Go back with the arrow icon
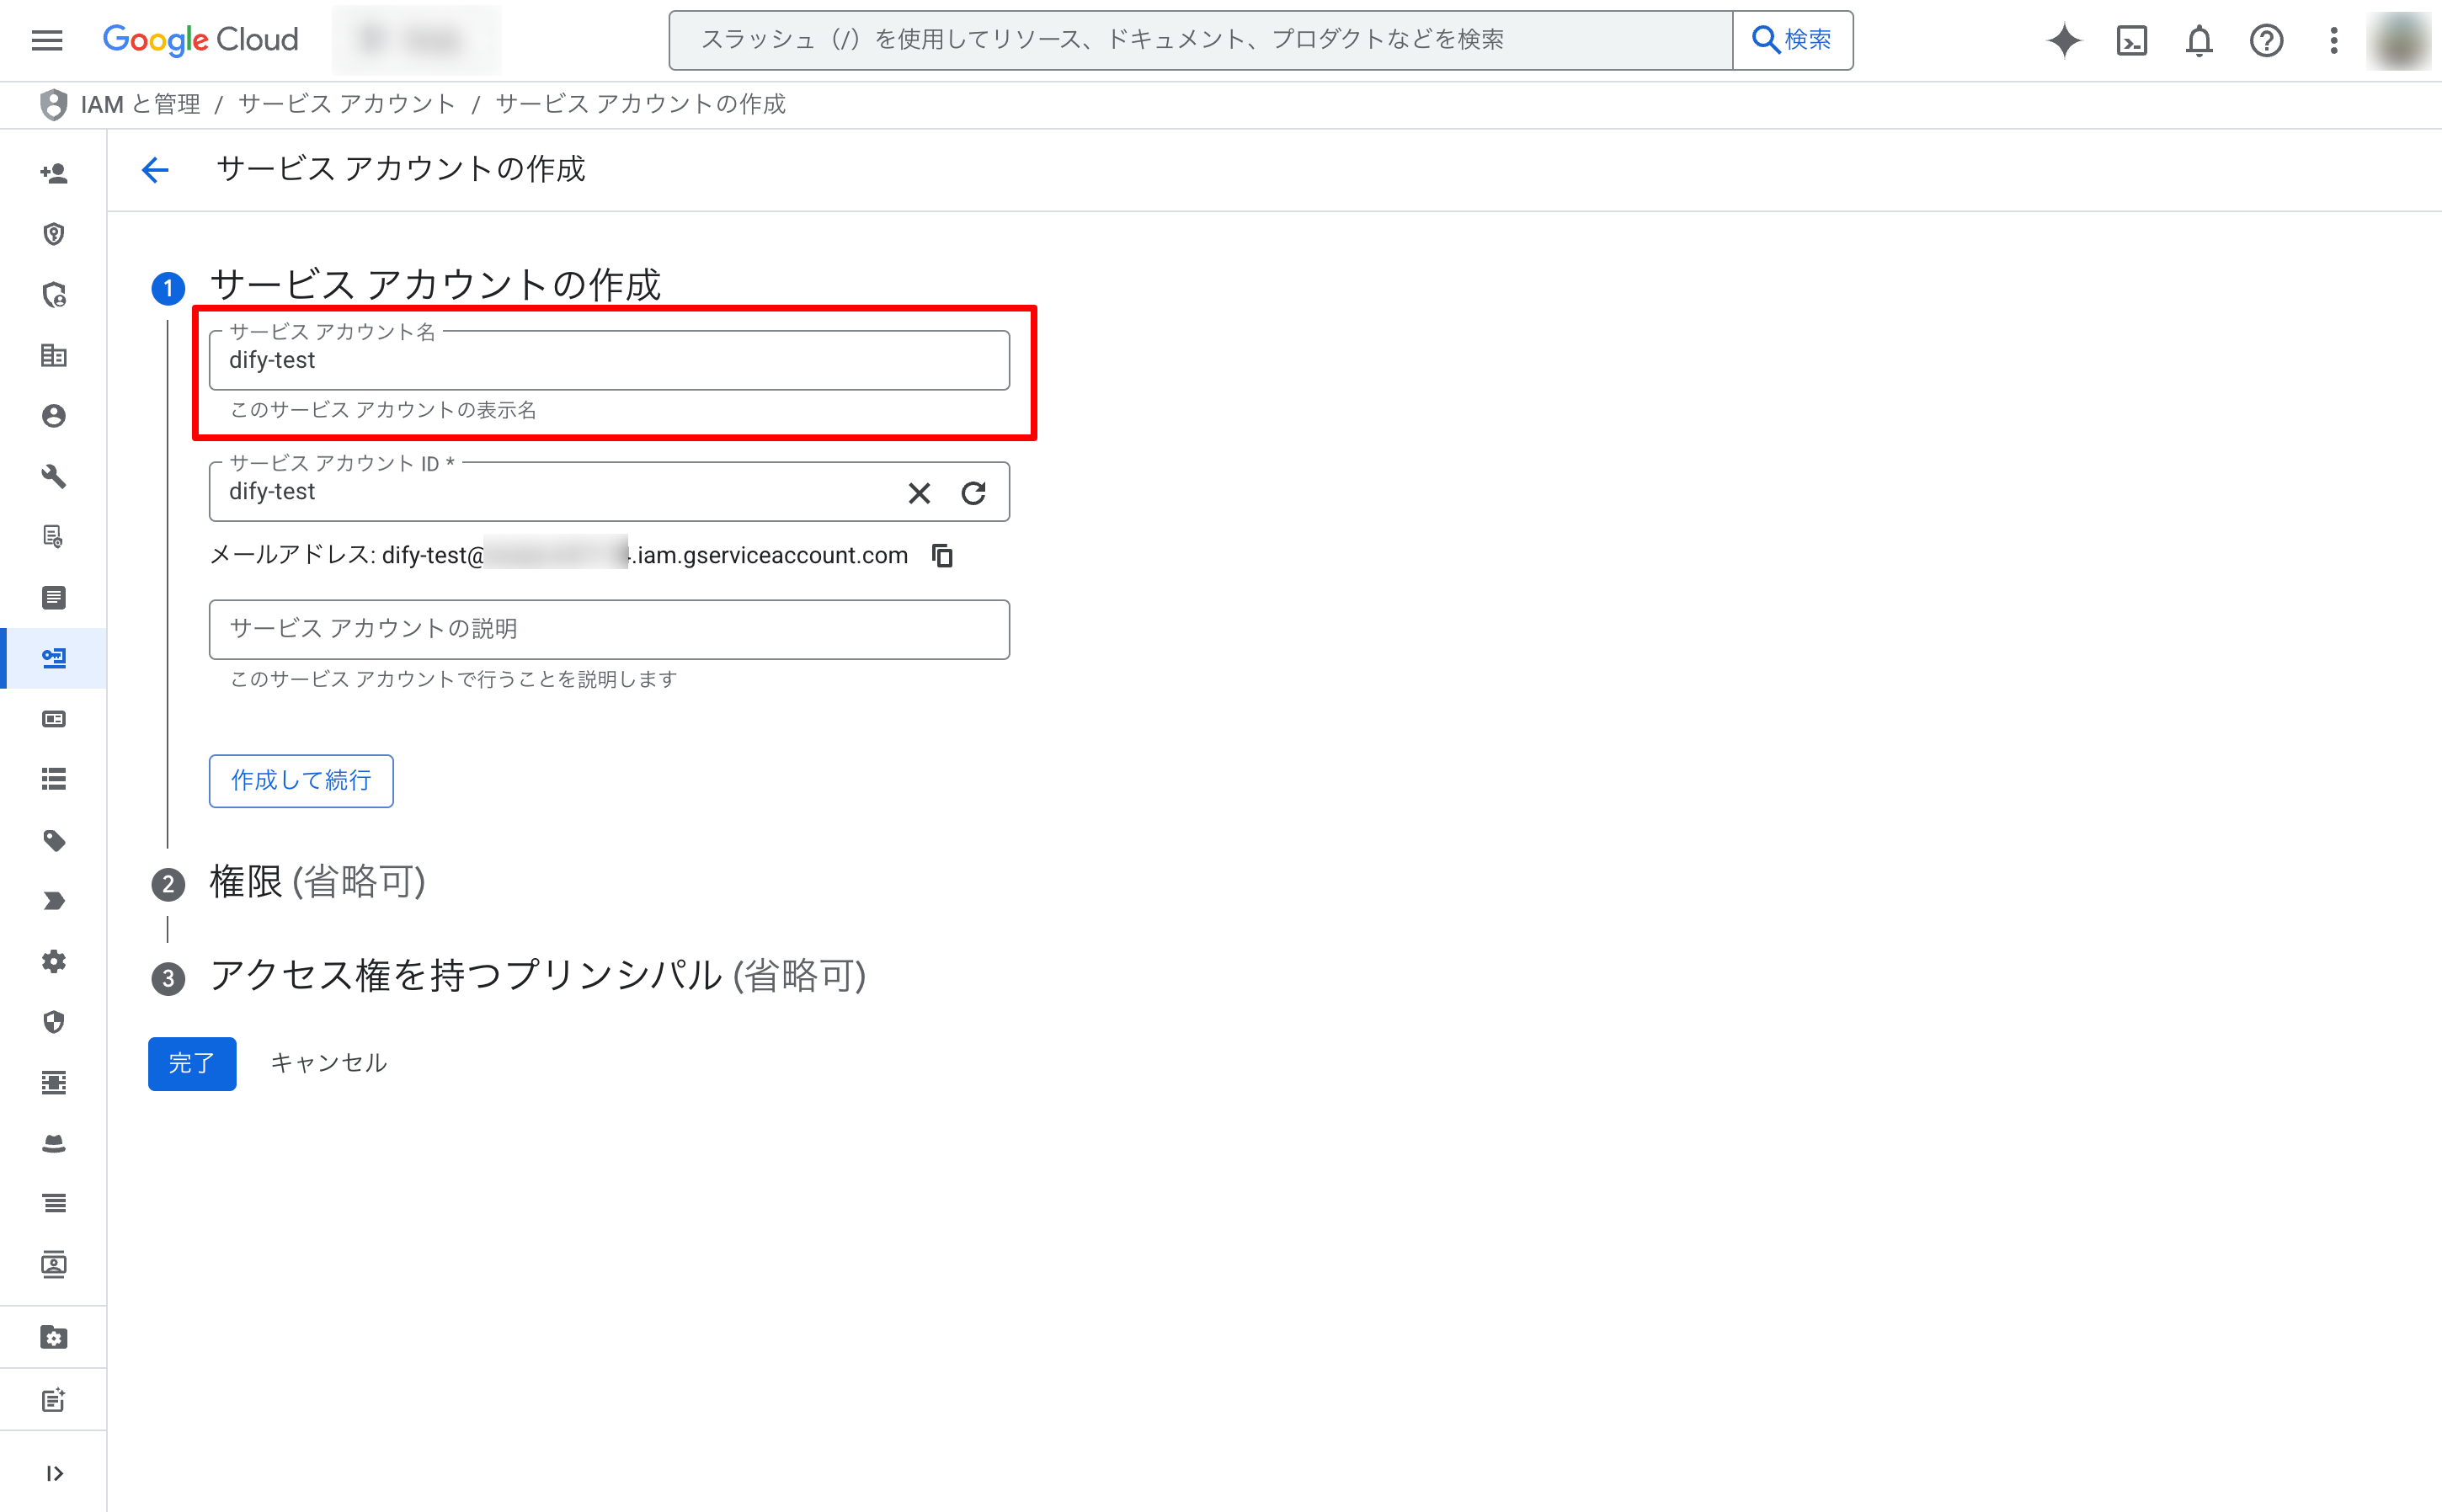2442x1512 pixels. pyautogui.click(x=154, y=170)
